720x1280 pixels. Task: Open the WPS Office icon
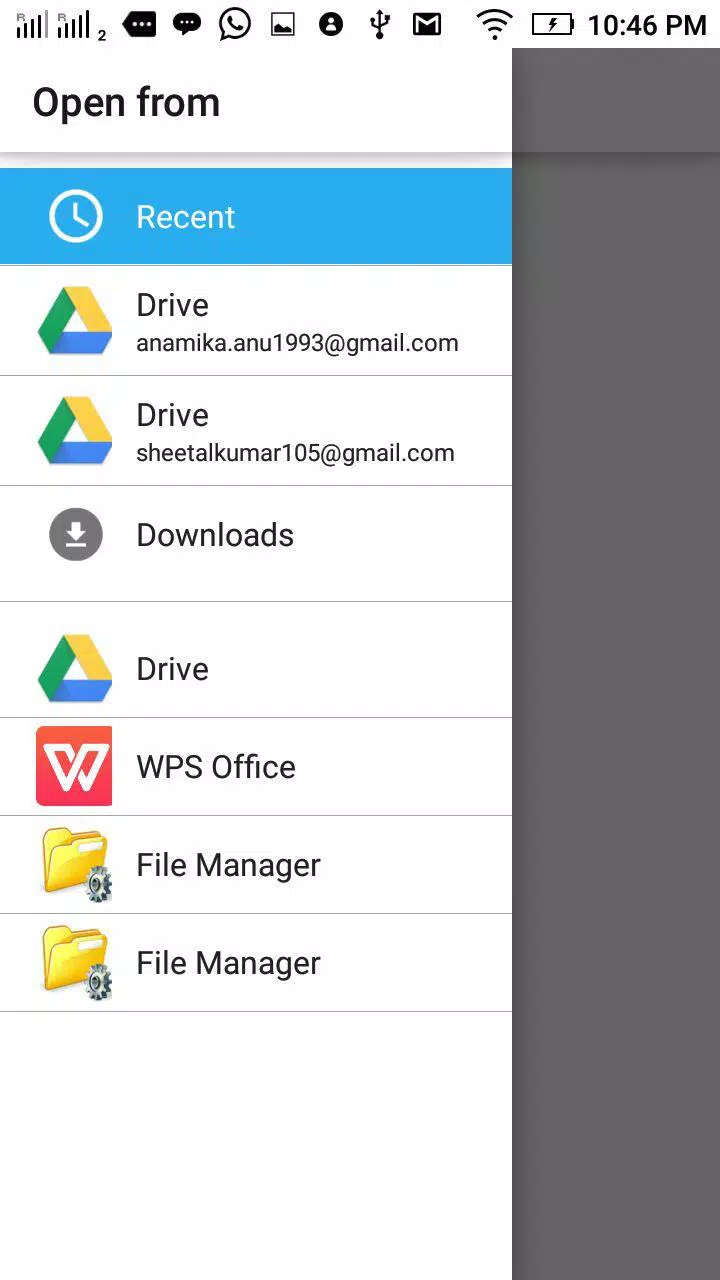pos(74,767)
